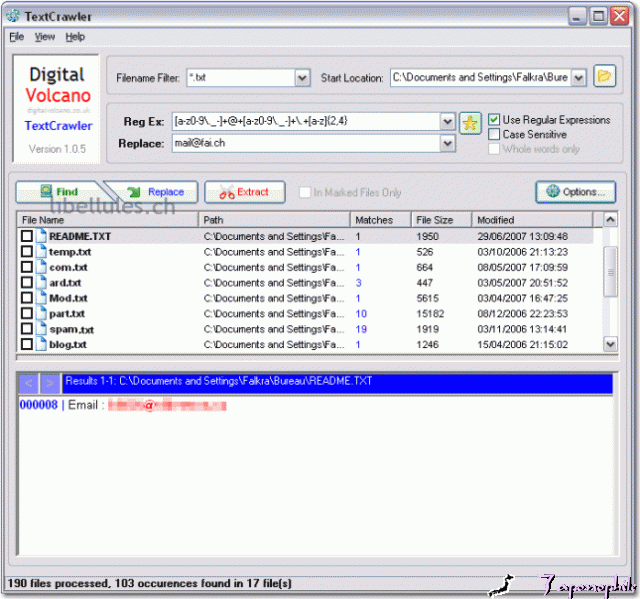Click the Find button
The height and width of the screenshot is (599, 640).
59,192
